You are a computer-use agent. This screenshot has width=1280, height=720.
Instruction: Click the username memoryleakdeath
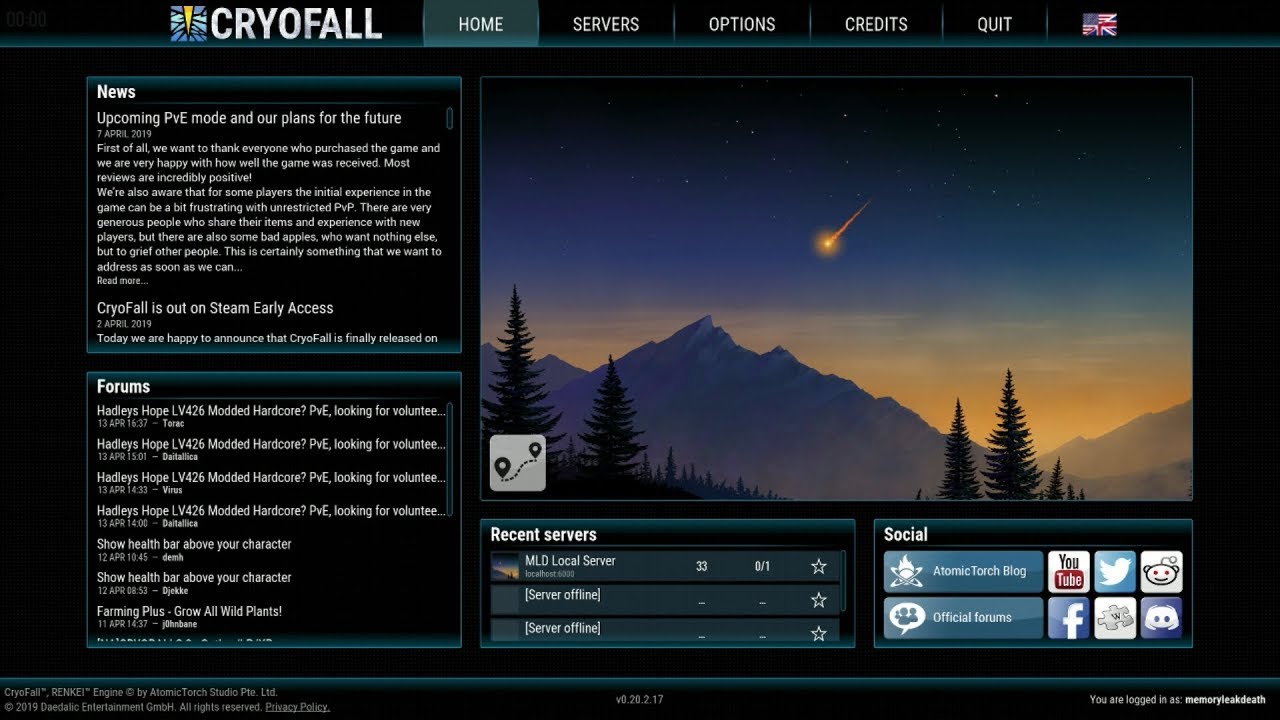1225,700
